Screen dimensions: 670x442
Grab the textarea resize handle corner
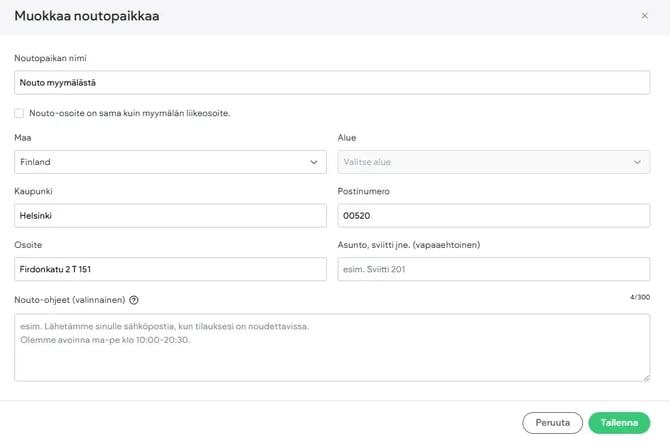(x=645, y=377)
